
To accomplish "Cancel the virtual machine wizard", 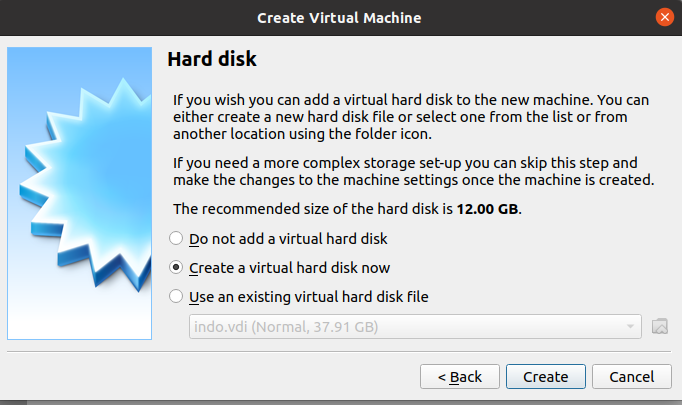I will [x=632, y=376].
